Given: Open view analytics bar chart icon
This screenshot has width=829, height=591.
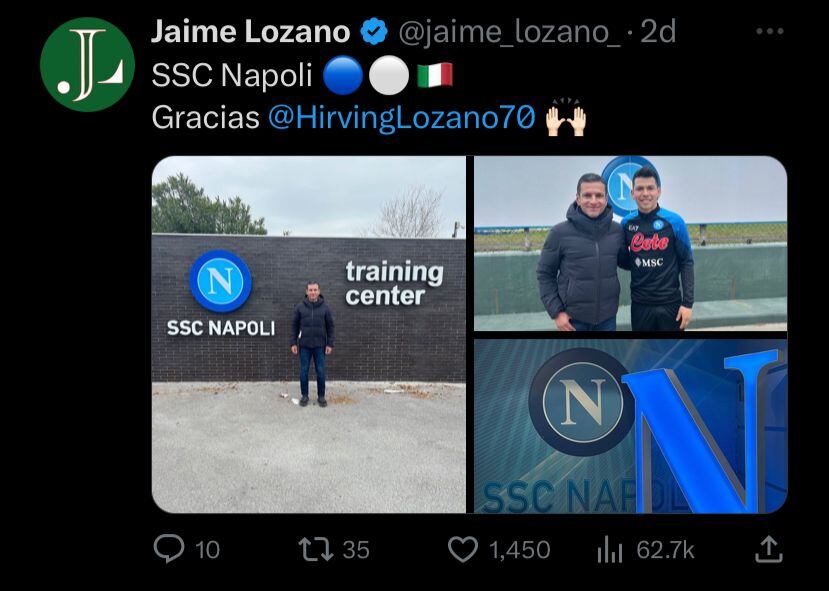Looking at the screenshot, I should [610, 550].
